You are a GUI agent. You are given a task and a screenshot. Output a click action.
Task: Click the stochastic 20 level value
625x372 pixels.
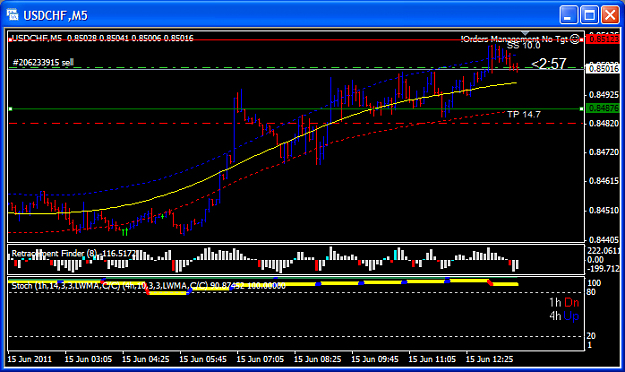point(591,336)
